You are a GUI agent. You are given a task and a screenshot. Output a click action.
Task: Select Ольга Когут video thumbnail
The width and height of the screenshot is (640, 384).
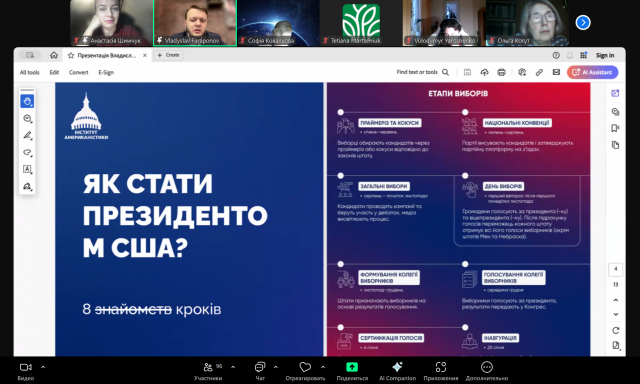527,22
